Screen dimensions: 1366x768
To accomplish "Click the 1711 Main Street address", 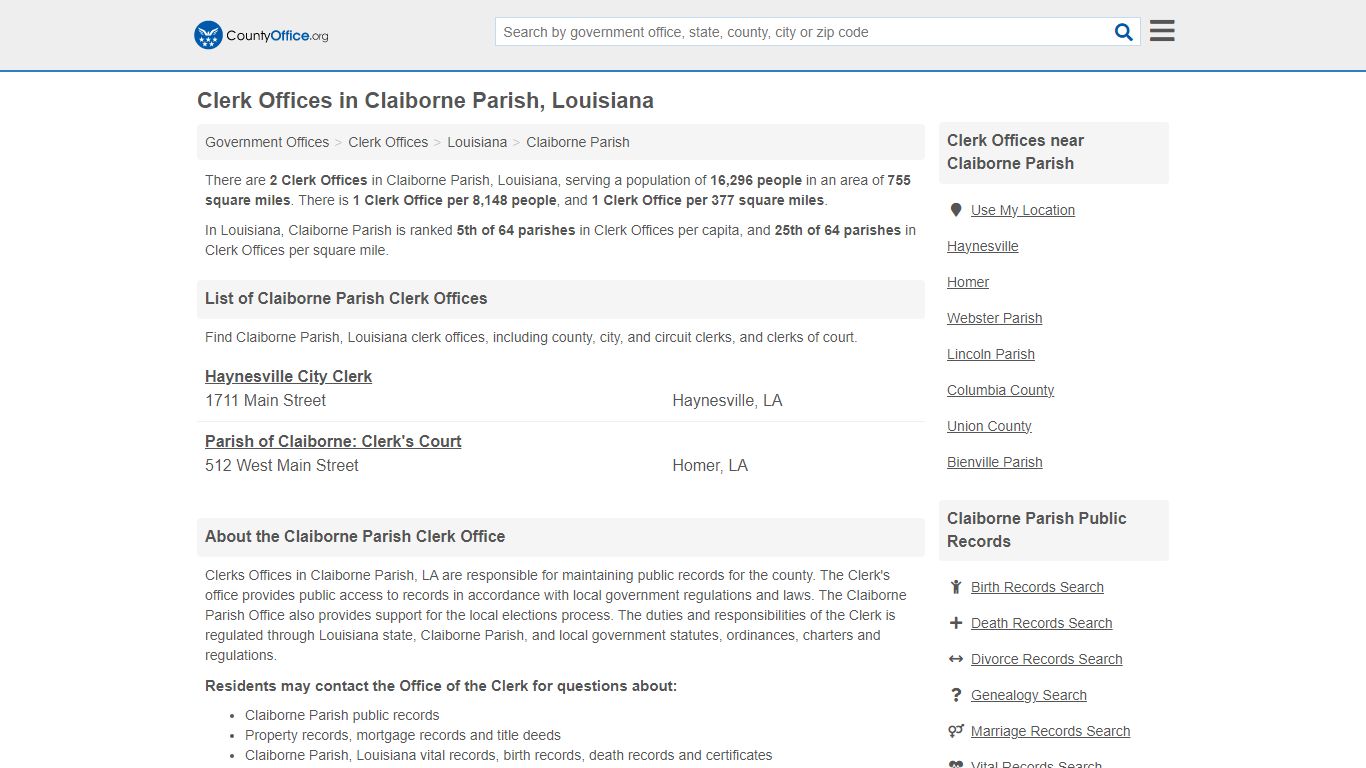I will 265,400.
